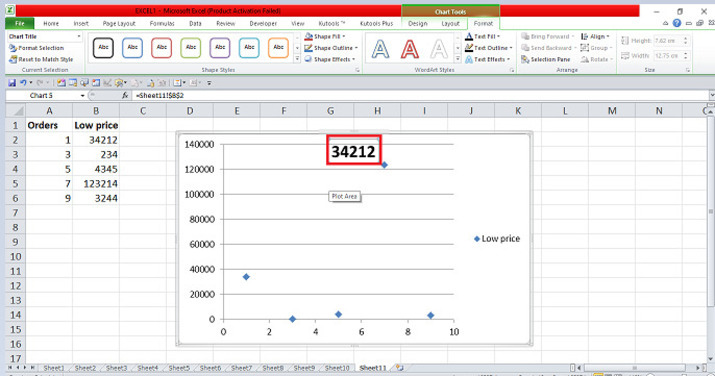Screen dimensions: 715x376
Task: Switch to the Sheet1 worksheet tab
Action: click(54, 368)
